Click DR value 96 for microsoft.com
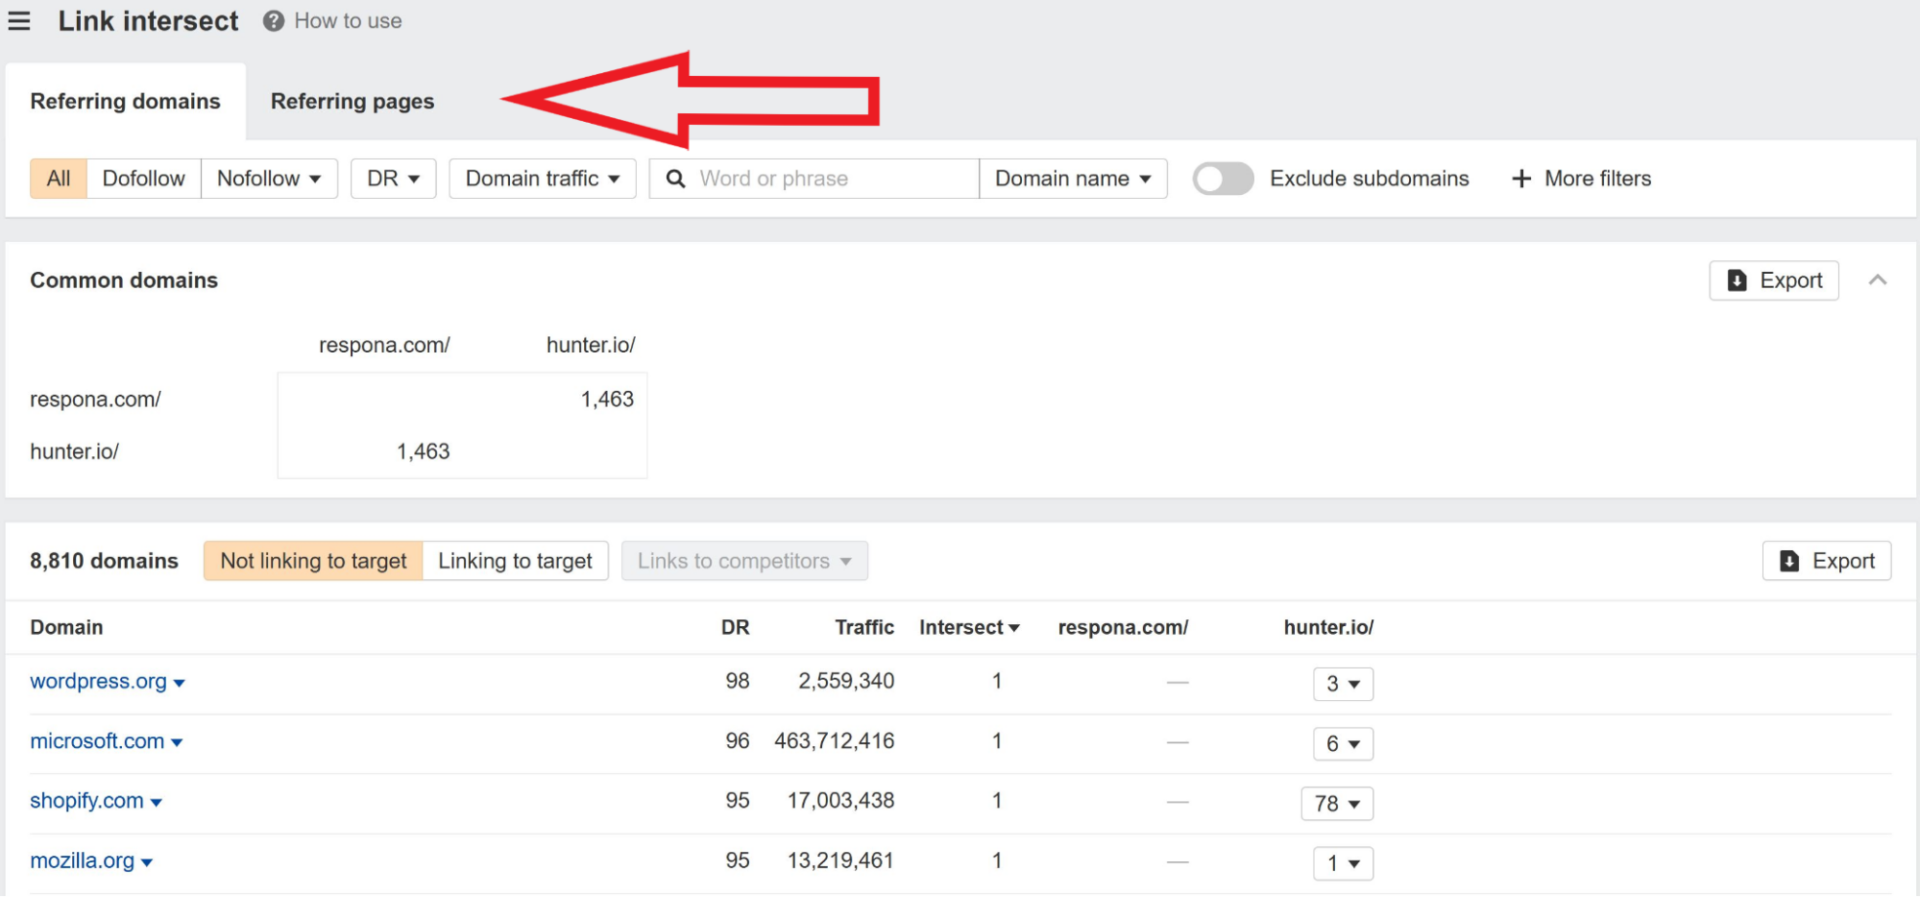Image resolution: width=1920 pixels, height=897 pixels. tap(737, 742)
